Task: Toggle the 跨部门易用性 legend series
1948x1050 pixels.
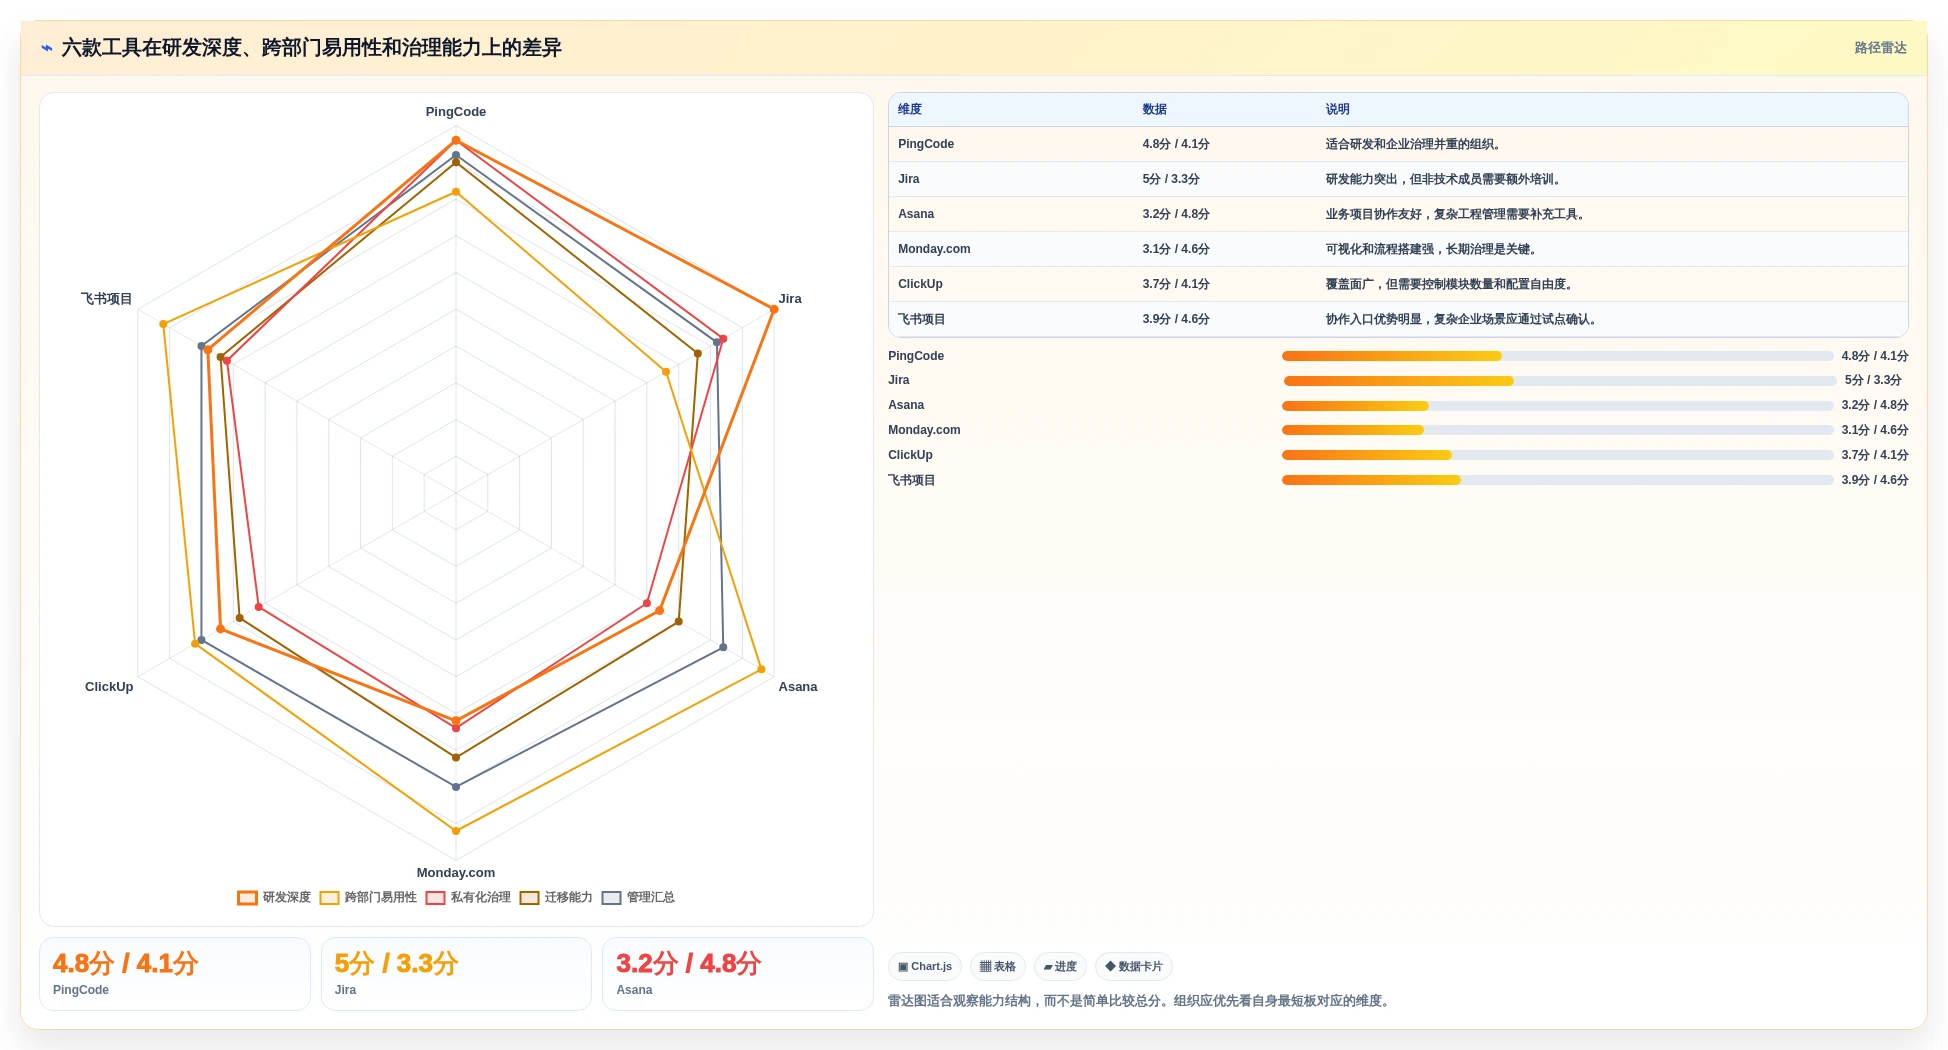Action: pos(368,897)
